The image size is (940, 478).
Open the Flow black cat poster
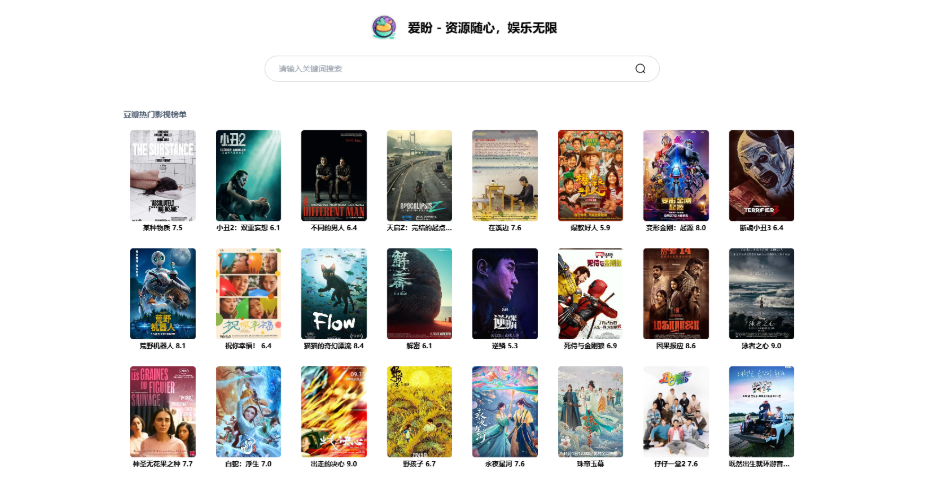[334, 294]
